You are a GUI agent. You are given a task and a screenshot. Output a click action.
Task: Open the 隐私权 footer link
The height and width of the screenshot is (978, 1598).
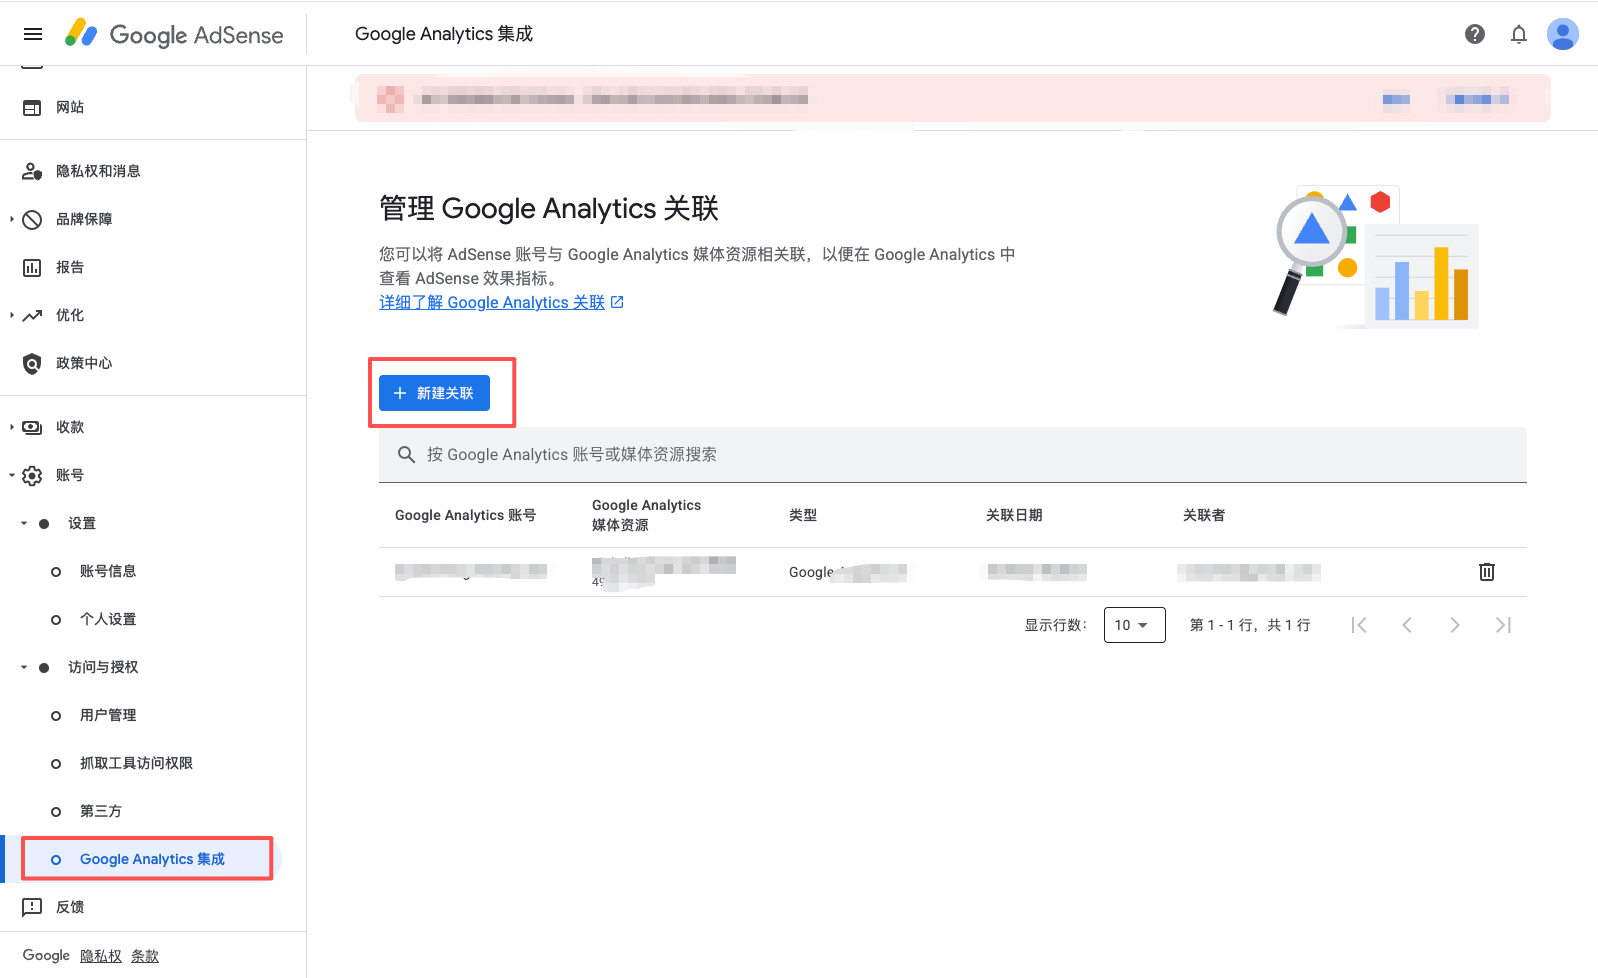101,956
